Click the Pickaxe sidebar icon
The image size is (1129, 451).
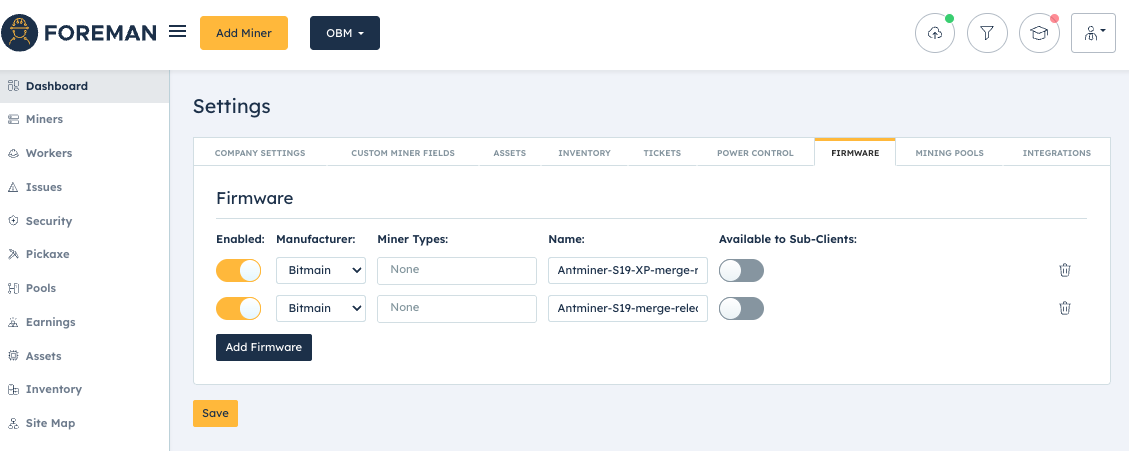(x=13, y=254)
